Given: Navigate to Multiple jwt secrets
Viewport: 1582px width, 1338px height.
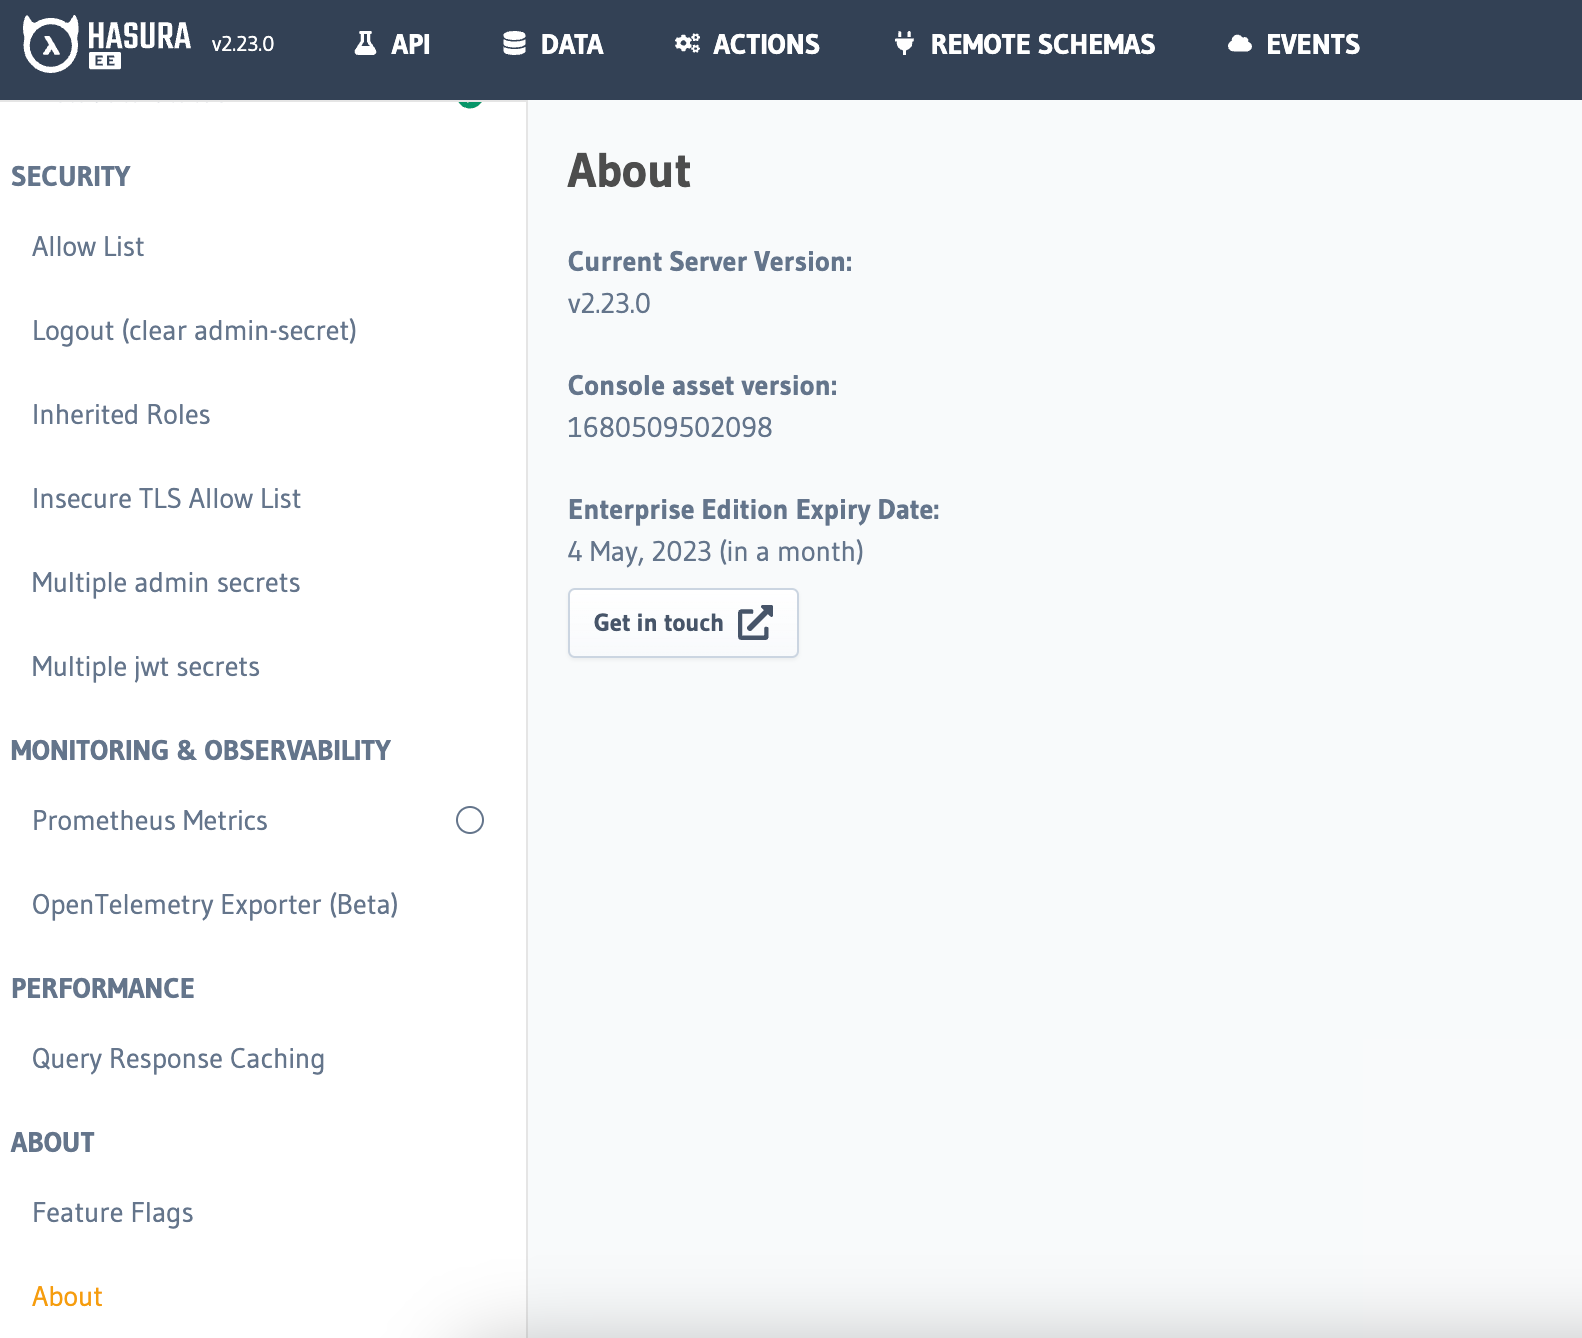Looking at the screenshot, I should (146, 667).
